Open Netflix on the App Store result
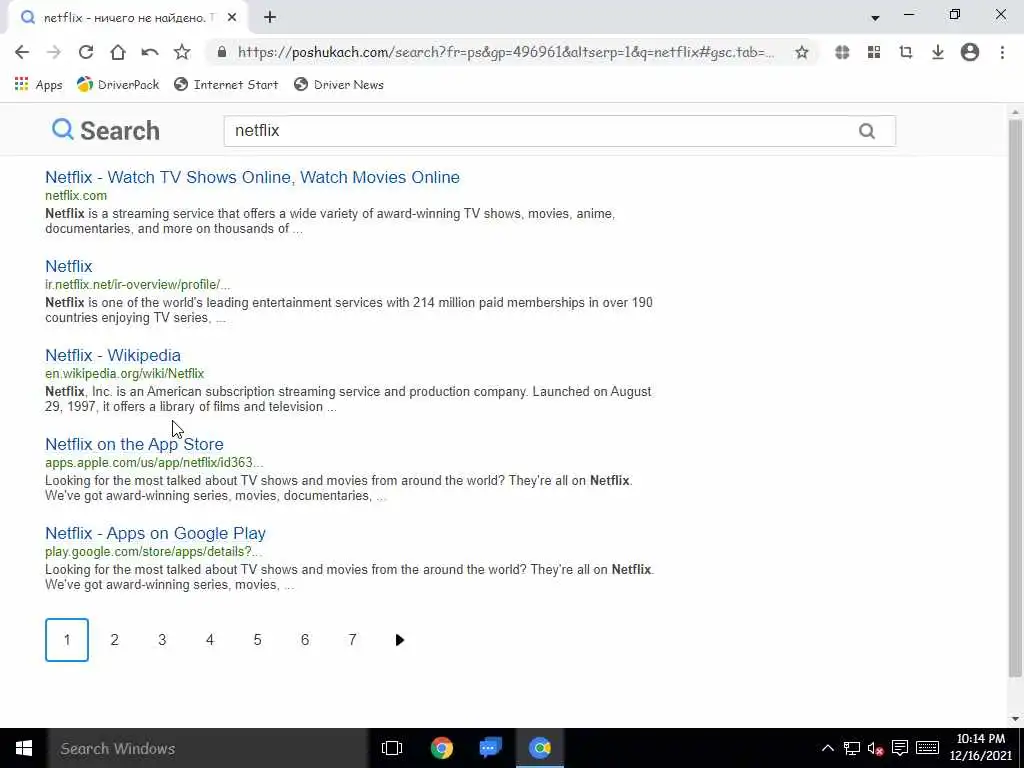The image size is (1024, 768). 134,444
